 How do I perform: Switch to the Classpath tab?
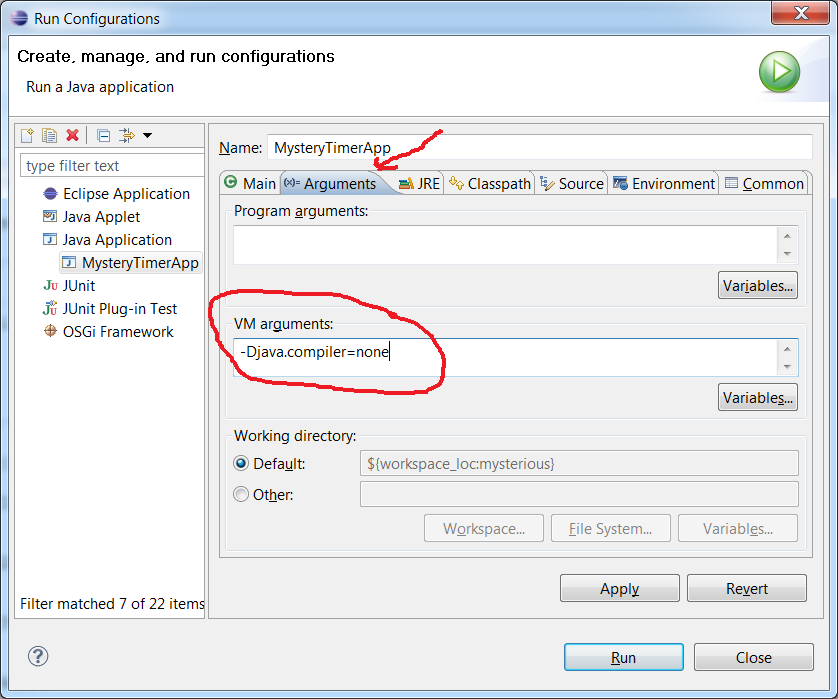(490, 183)
